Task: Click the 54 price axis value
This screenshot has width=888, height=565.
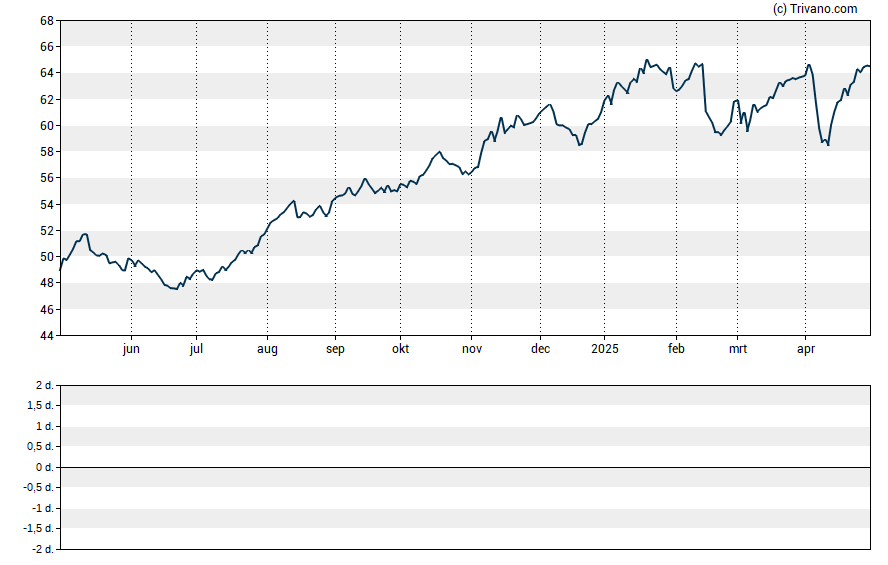Action: click(46, 204)
